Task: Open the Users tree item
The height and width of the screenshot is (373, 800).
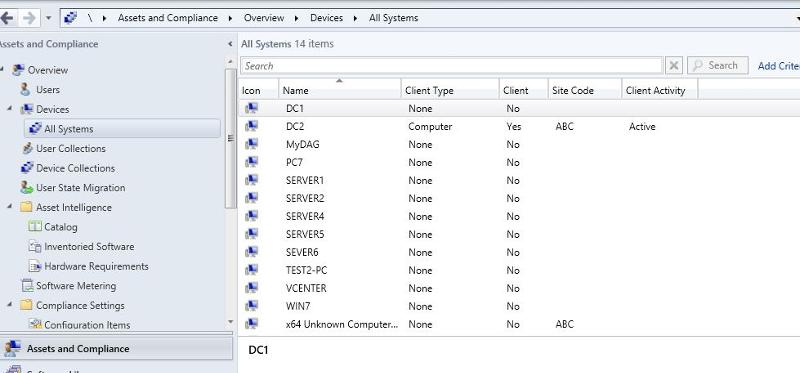Action: 48,90
